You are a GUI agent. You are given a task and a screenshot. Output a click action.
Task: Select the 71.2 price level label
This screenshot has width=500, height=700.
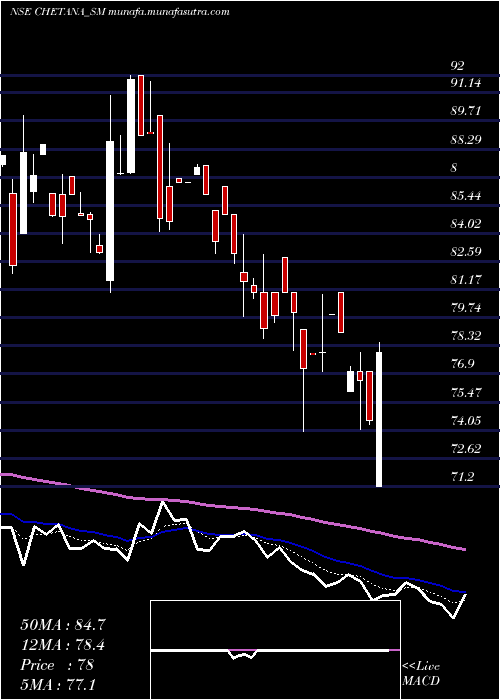pyautogui.click(x=462, y=477)
